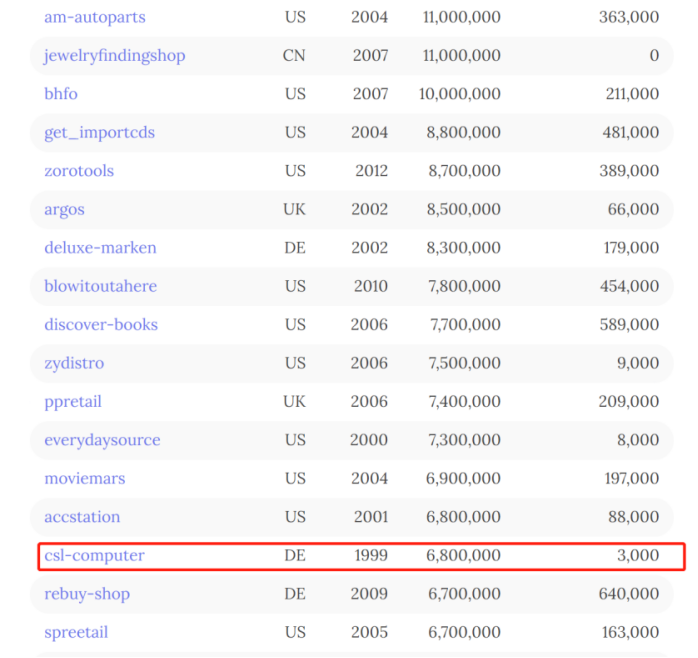Open the bhfo seller page
The width and height of the screenshot is (698, 658).
coord(60,94)
